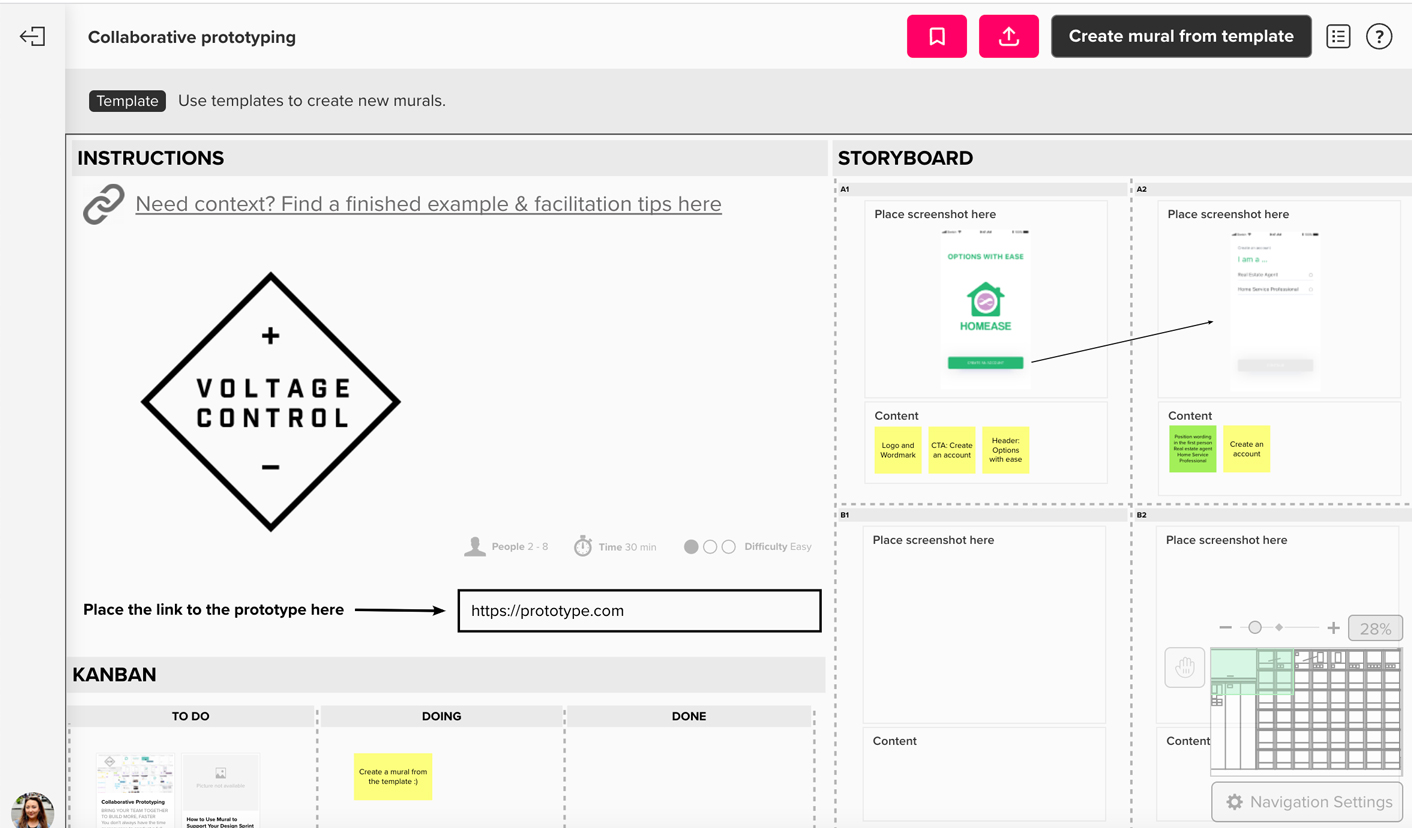Click the chain link icon in Instructions
The height and width of the screenshot is (828, 1412).
pos(104,204)
